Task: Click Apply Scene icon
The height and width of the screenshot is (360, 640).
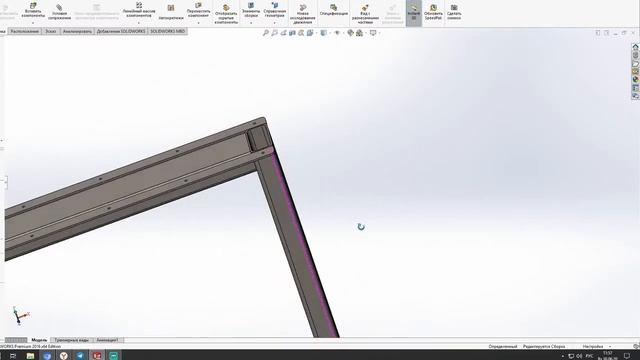Action: click(359, 33)
